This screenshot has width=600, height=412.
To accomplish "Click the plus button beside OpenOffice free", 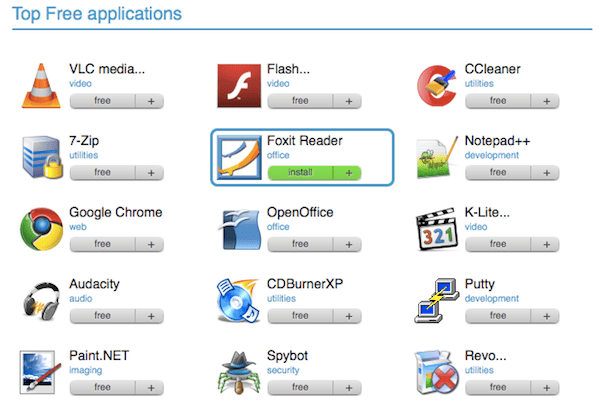I will [349, 244].
